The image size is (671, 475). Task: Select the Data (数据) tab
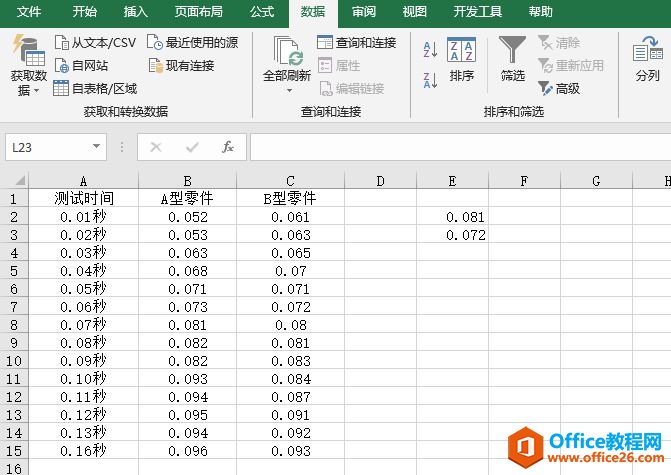click(313, 12)
